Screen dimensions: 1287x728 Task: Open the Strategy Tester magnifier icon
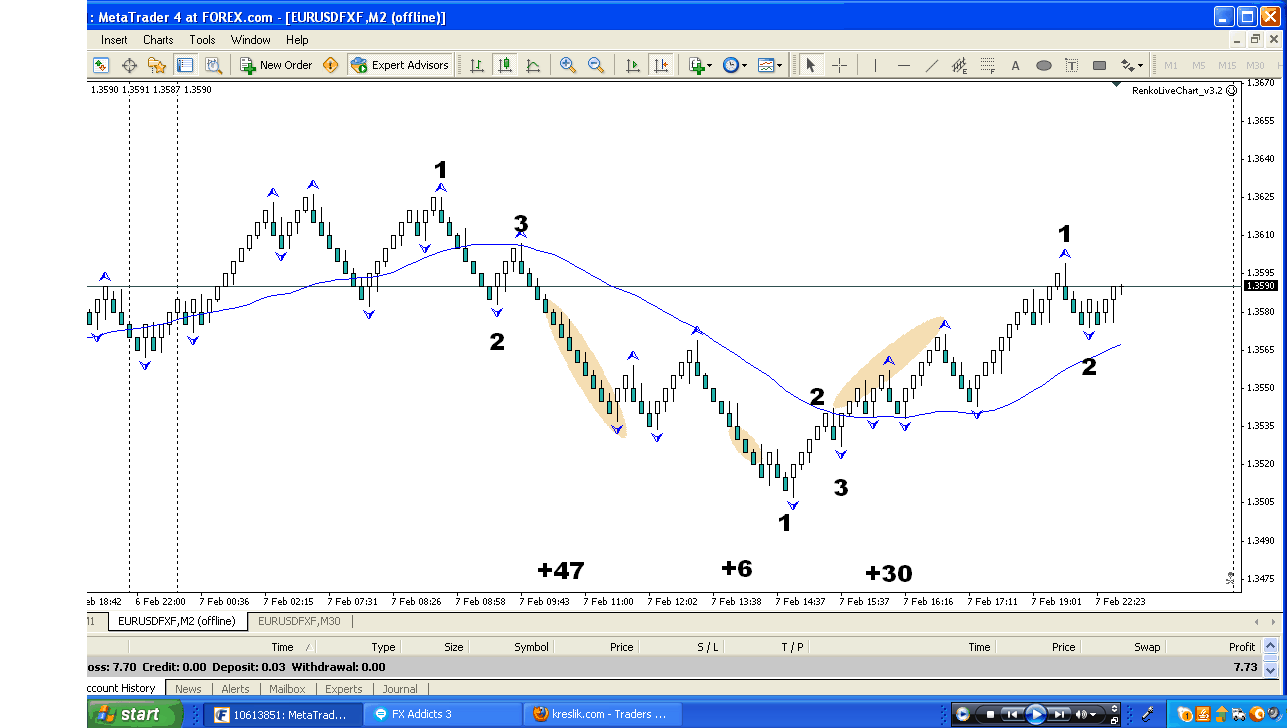click(x=213, y=65)
